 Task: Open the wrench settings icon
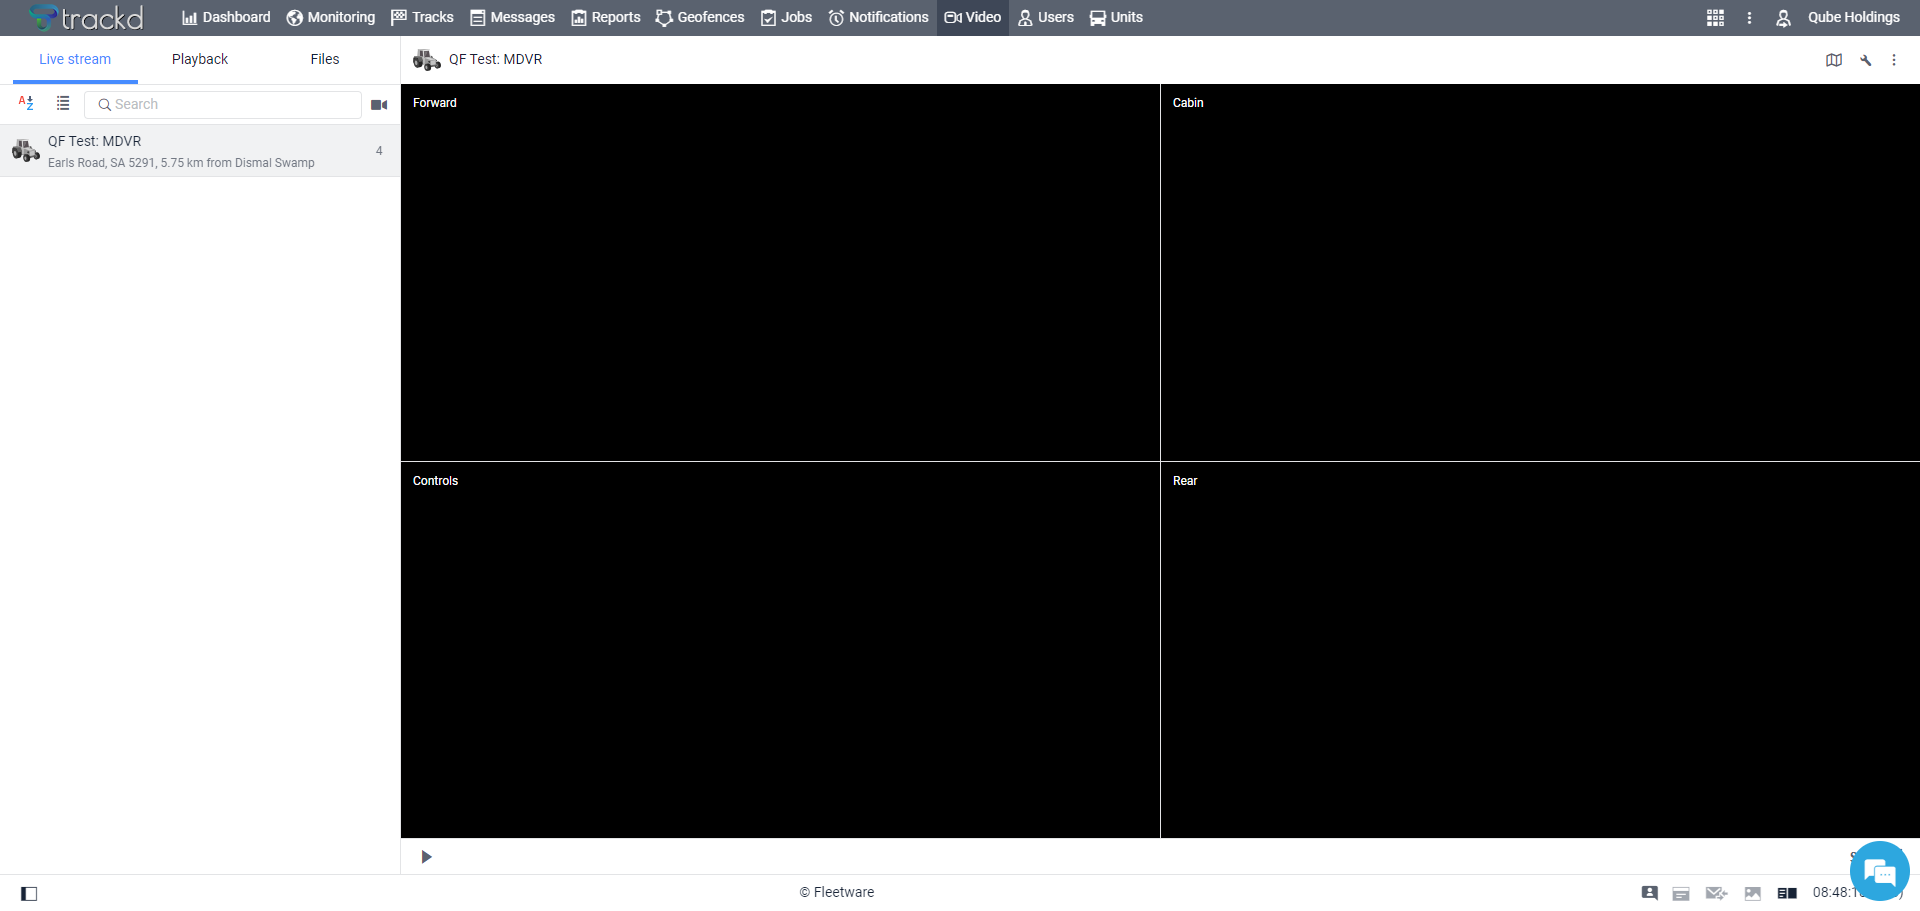[1865, 60]
